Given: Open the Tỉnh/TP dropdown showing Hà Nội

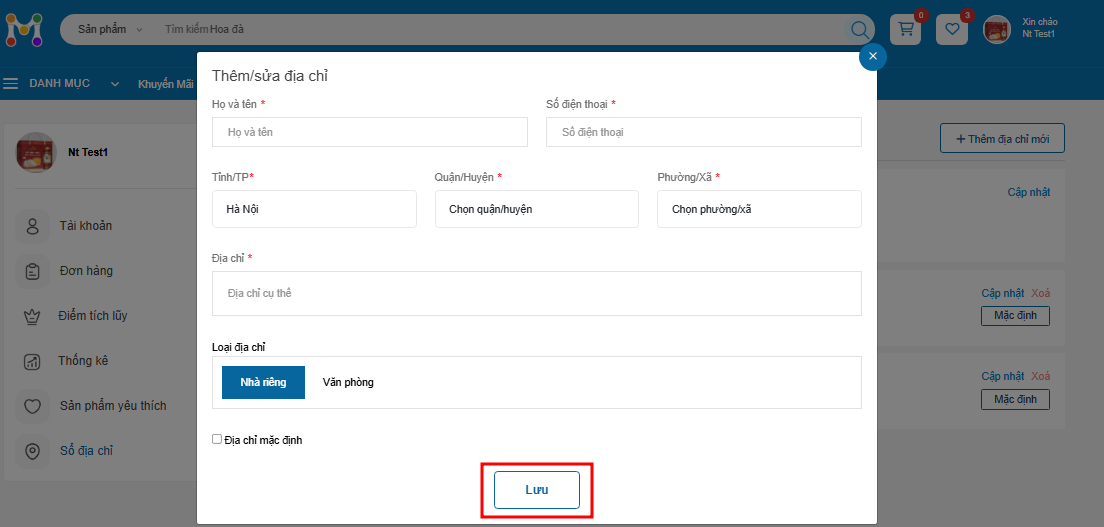Looking at the screenshot, I should (x=314, y=209).
